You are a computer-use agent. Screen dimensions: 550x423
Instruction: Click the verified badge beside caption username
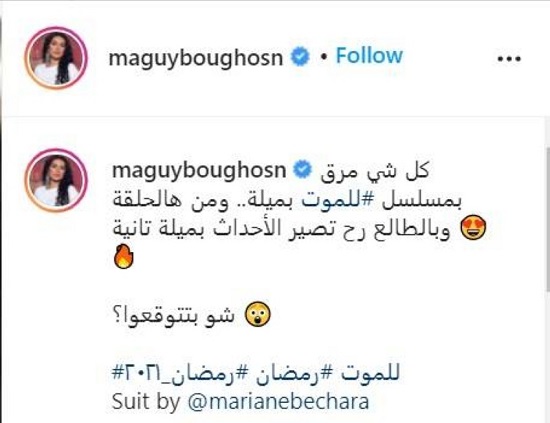pos(303,170)
